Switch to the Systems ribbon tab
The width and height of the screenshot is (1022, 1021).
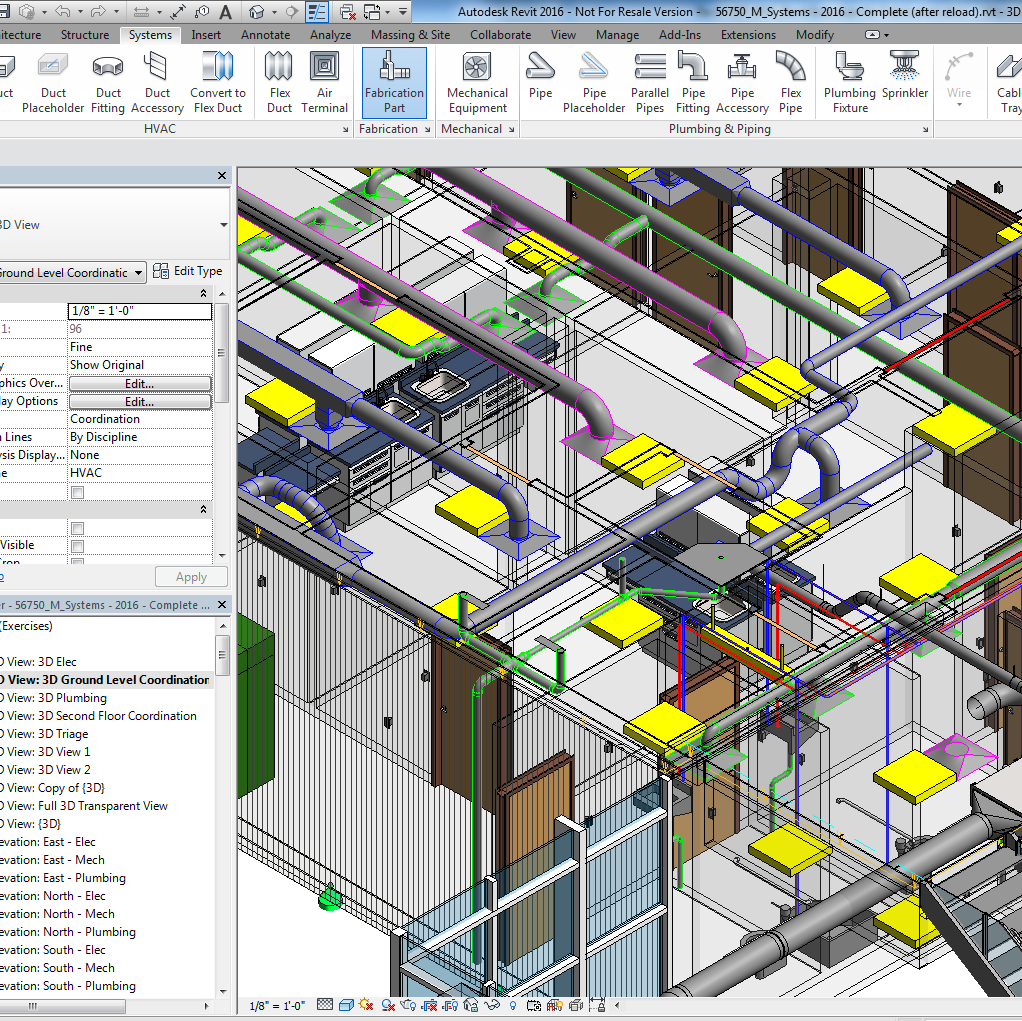(150, 33)
